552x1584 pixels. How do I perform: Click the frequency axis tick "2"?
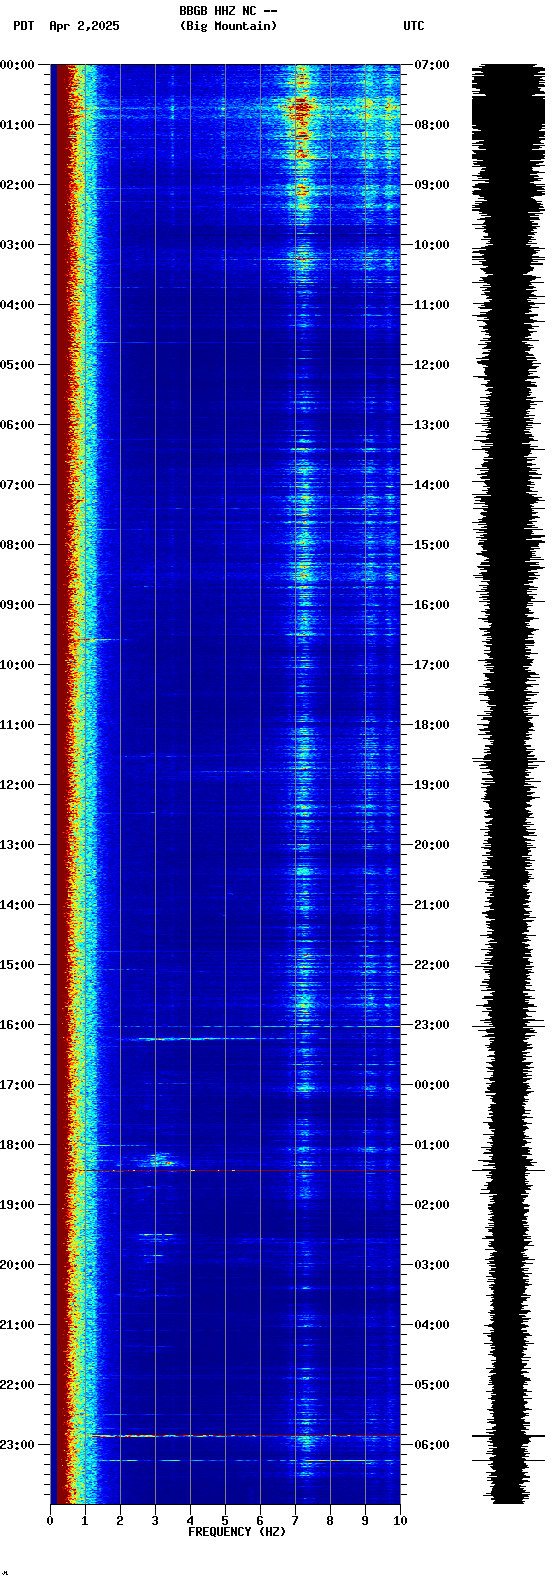pos(120,1521)
